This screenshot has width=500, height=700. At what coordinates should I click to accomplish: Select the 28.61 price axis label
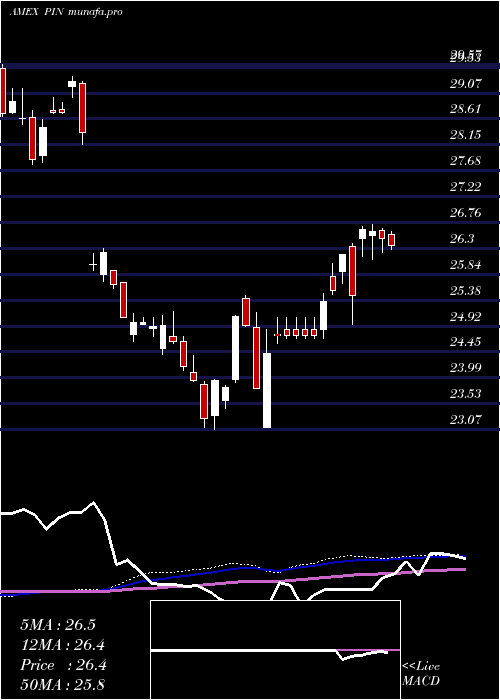(x=466, y=109)
